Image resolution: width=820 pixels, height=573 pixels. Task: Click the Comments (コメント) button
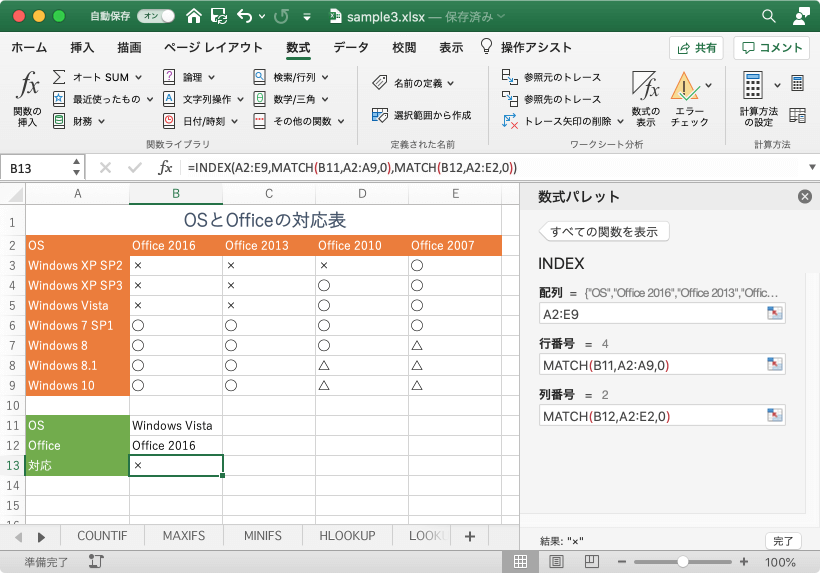pyautogui.click(x=772, y=48)
